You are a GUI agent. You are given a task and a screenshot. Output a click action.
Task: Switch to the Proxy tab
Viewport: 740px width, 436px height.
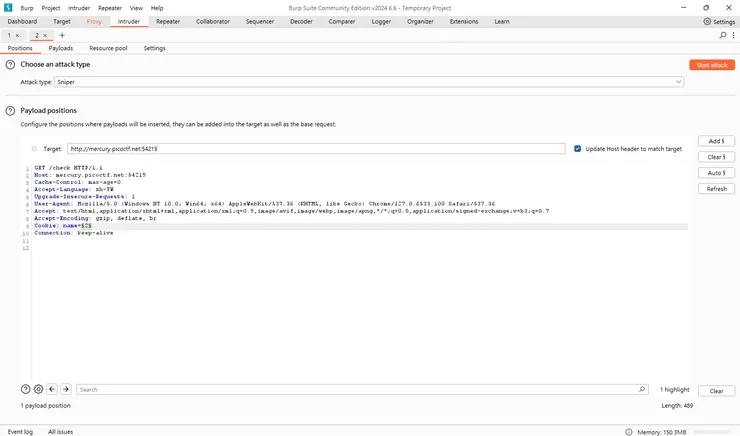(x=94, y=22)
